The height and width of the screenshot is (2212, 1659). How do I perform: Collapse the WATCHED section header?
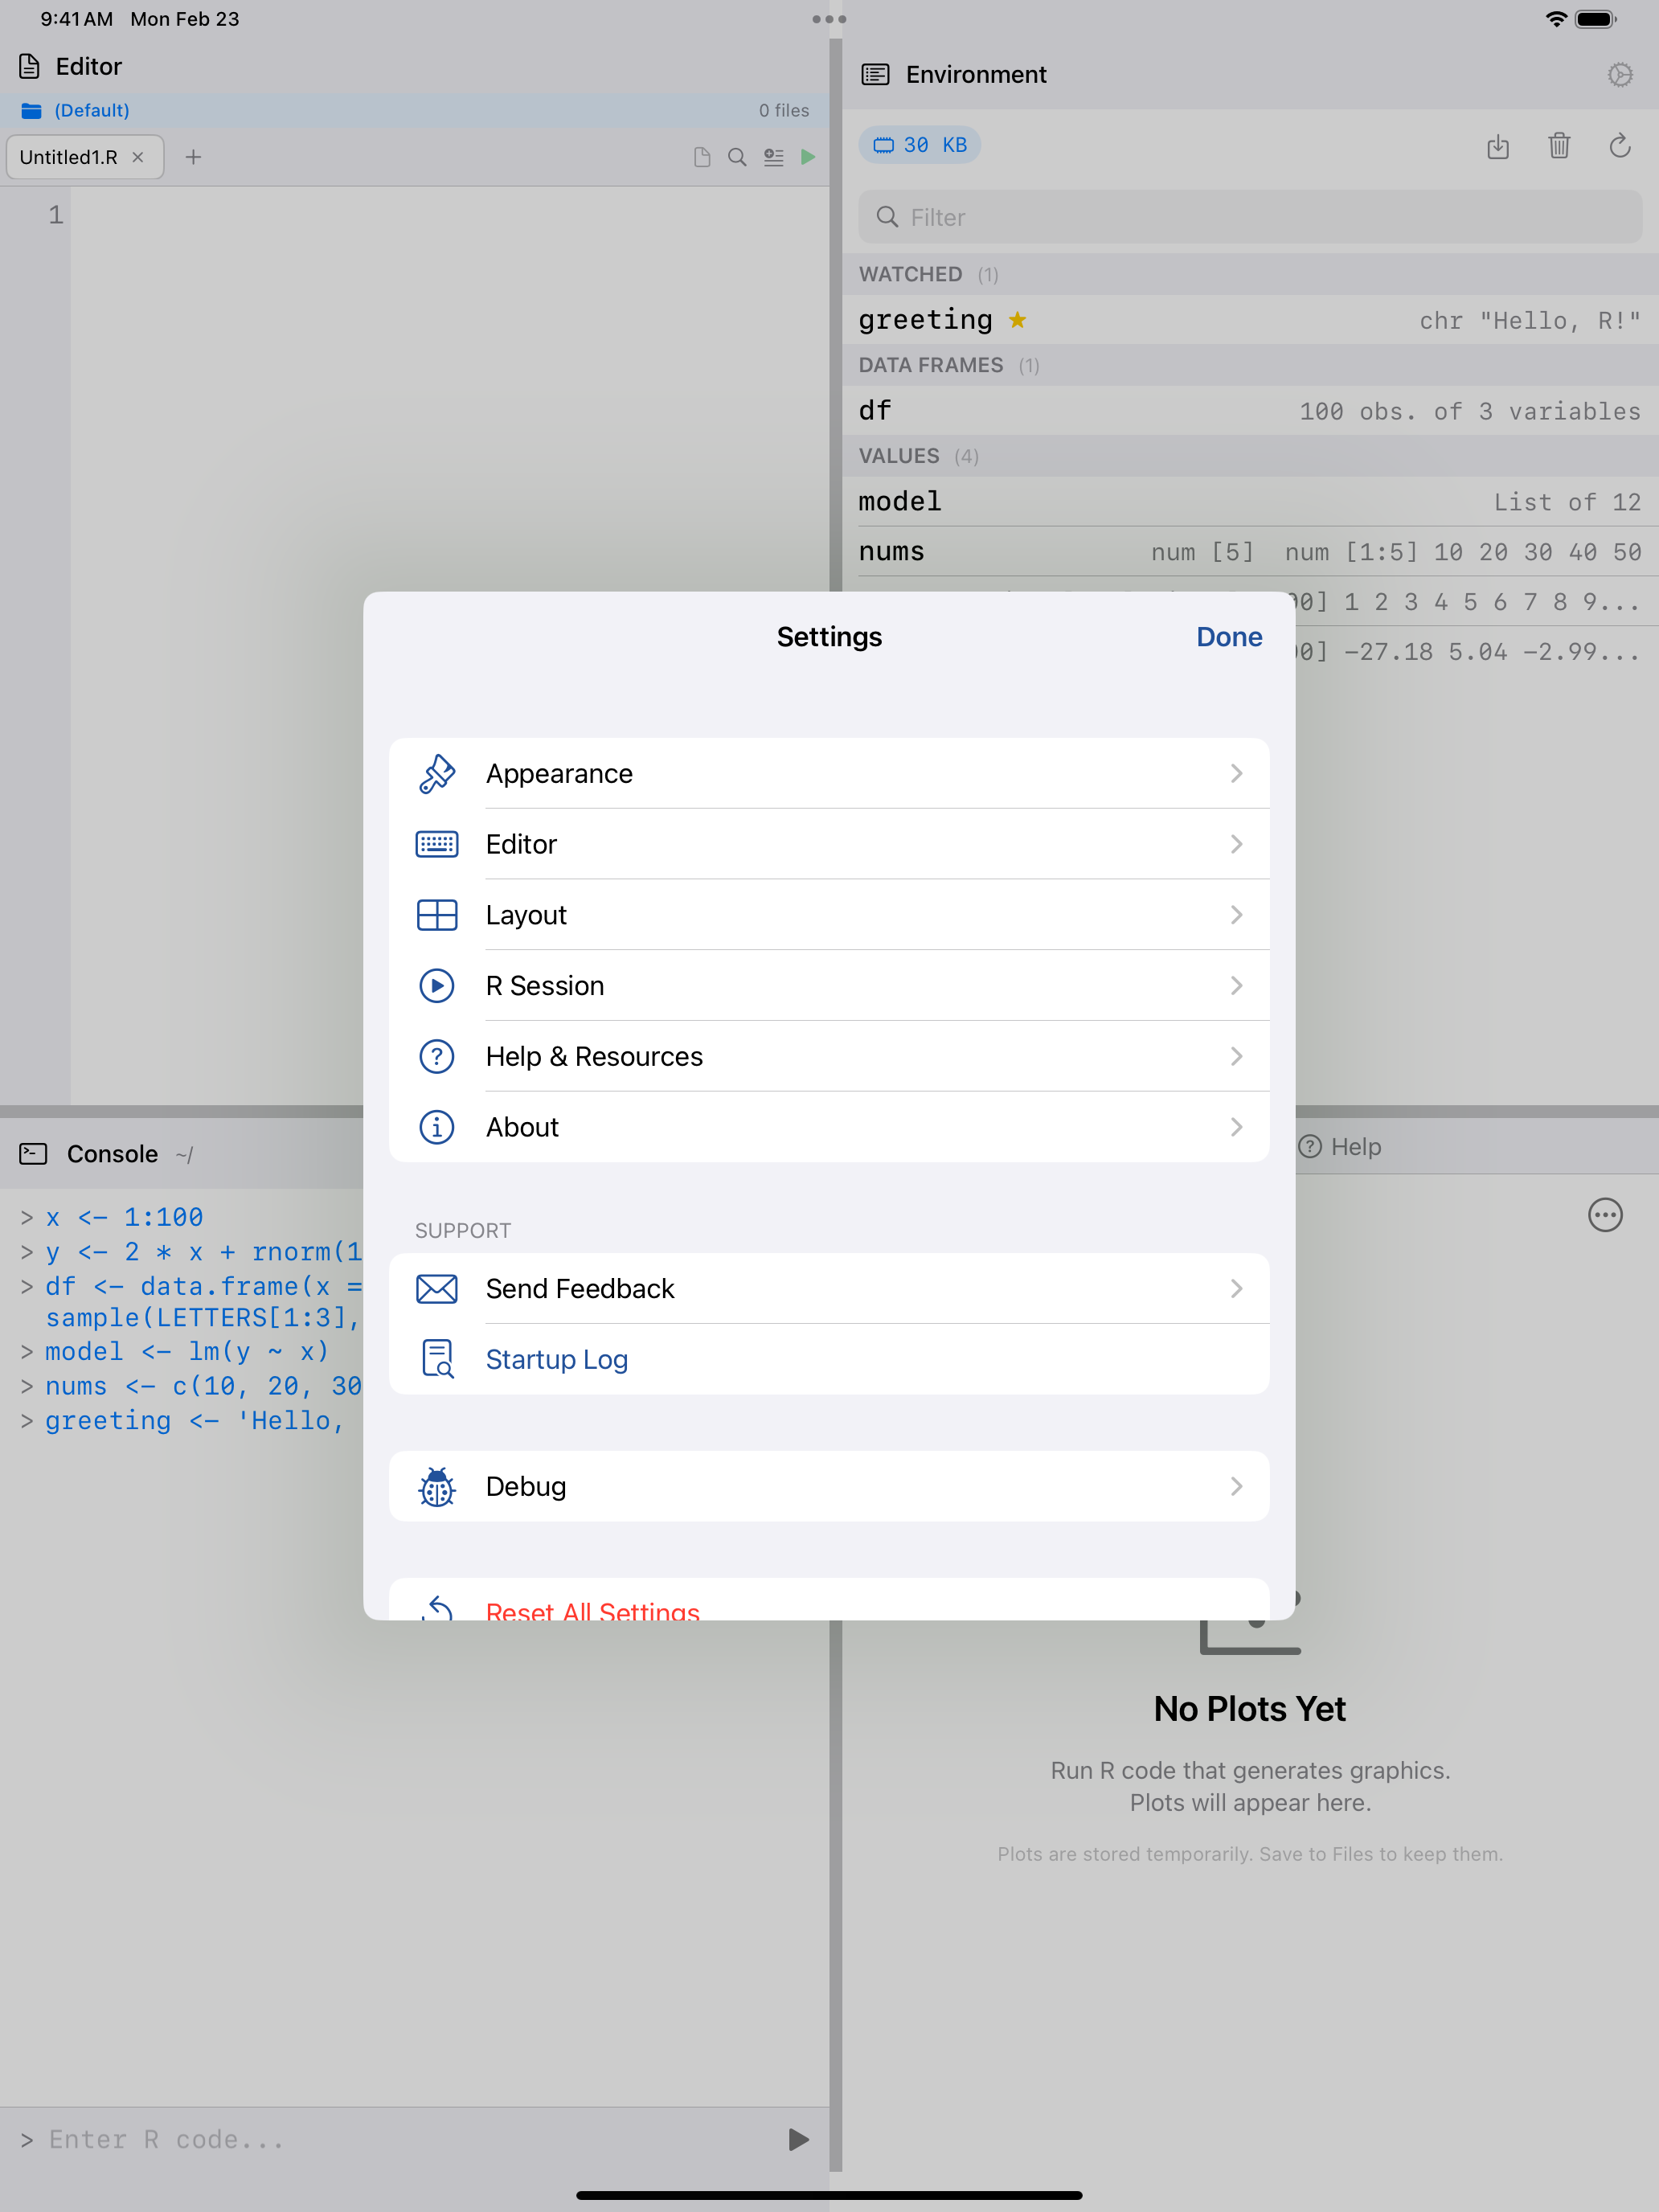(x=911, y=273)
